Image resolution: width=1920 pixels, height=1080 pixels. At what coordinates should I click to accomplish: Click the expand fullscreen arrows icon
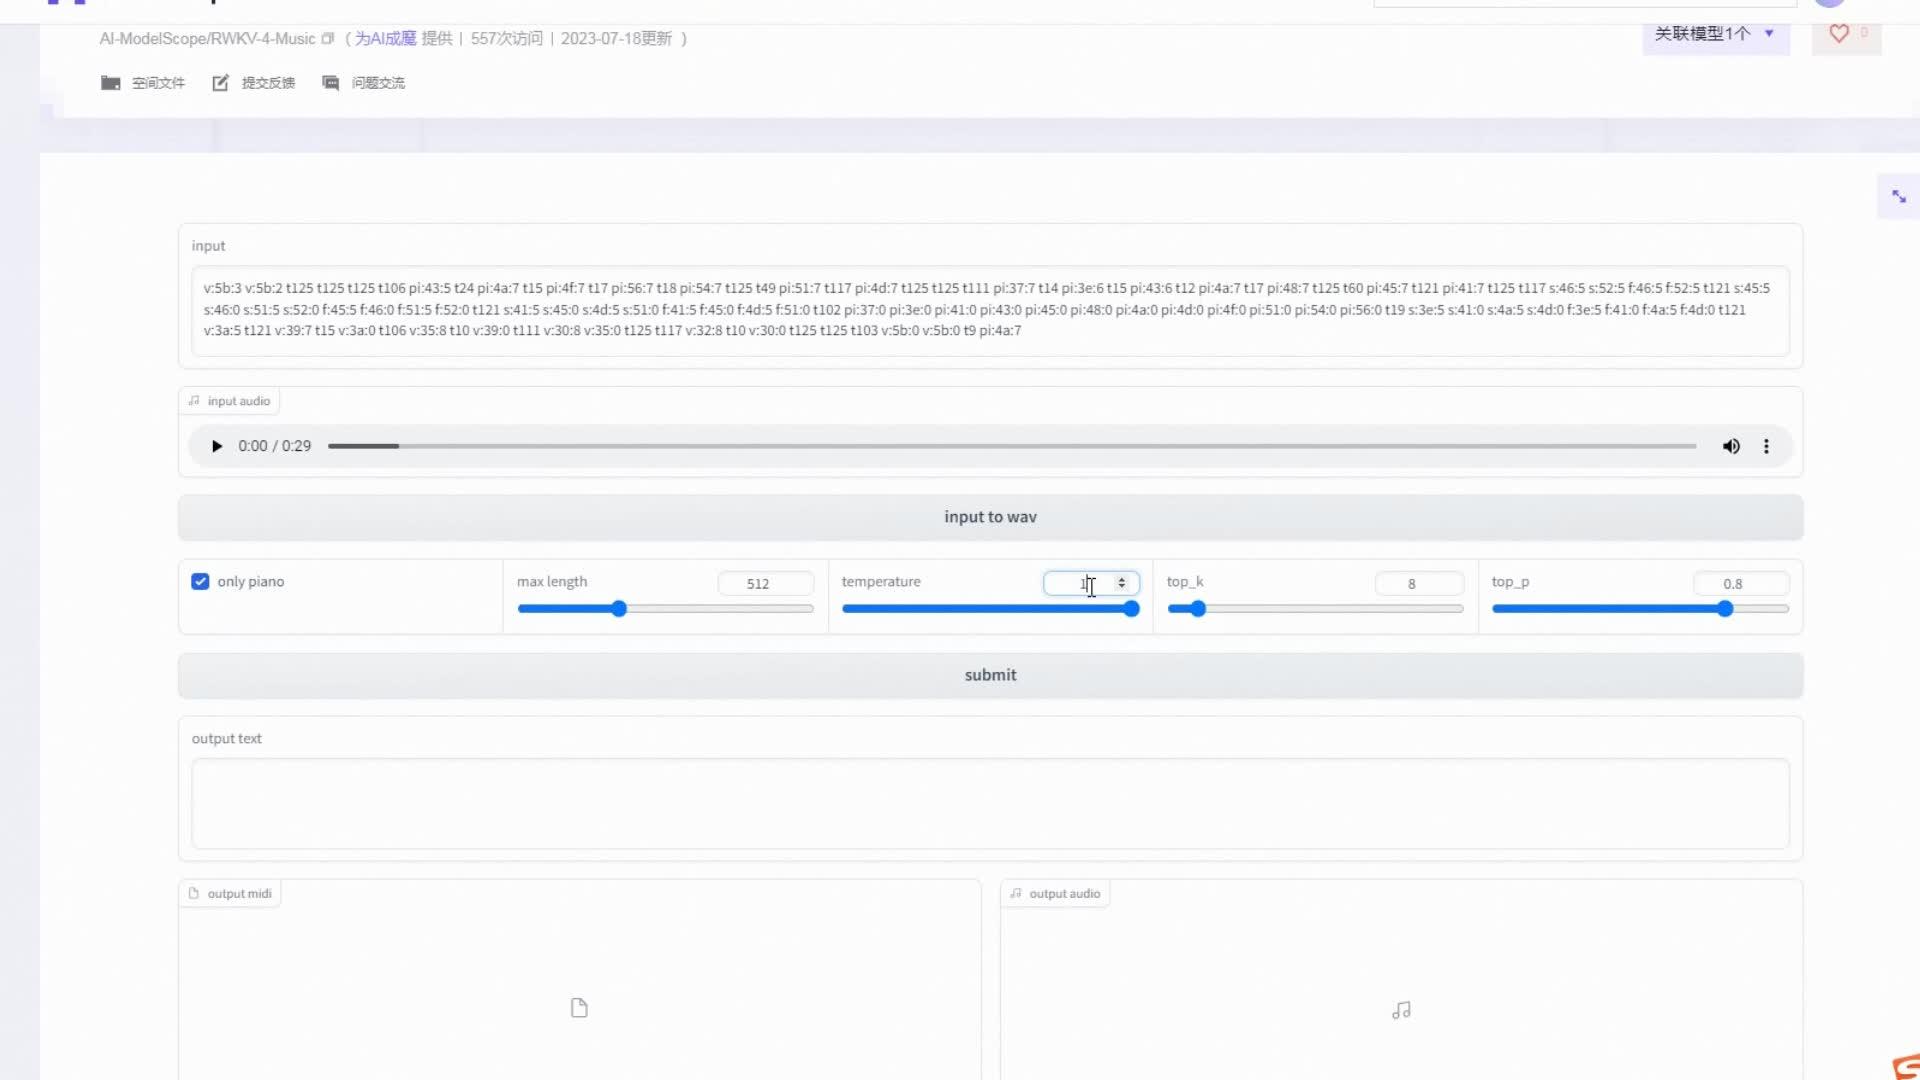(1898, 197)
